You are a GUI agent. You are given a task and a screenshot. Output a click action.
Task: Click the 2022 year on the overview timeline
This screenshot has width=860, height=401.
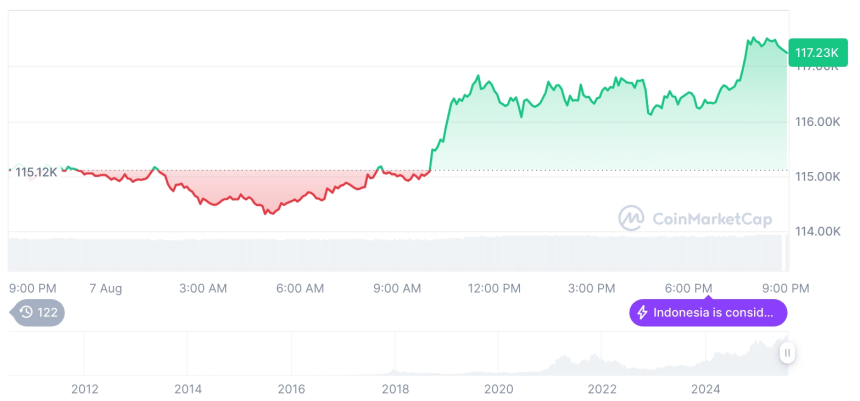pos(602,388)
